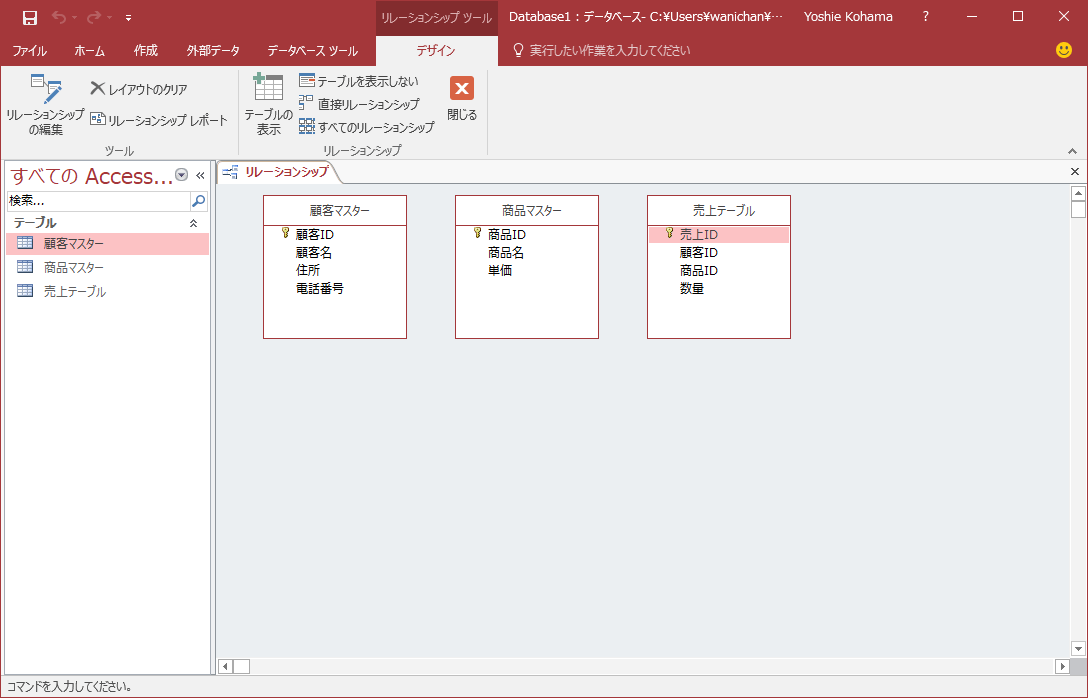
Task: Click the 商品マスター table title bar
Action: pos(527,211)
